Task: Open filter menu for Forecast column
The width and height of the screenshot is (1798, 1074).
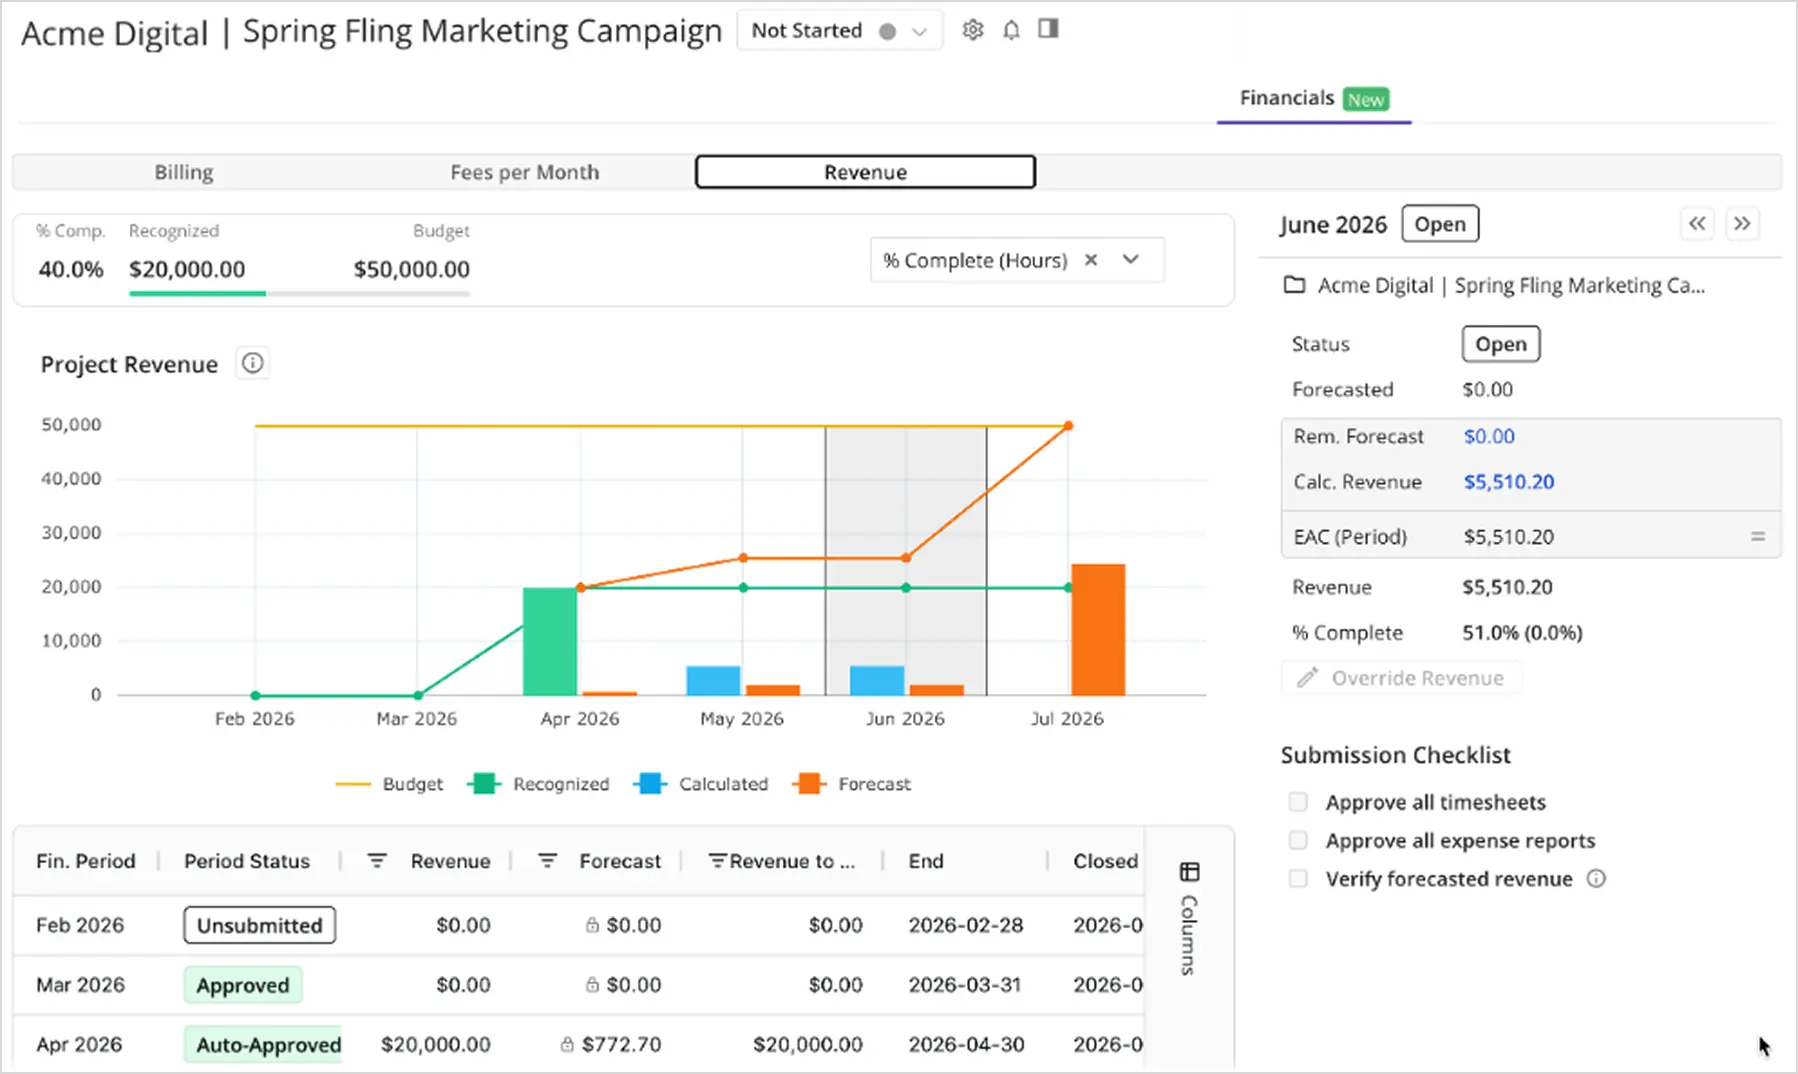Action: click(547, 861)
